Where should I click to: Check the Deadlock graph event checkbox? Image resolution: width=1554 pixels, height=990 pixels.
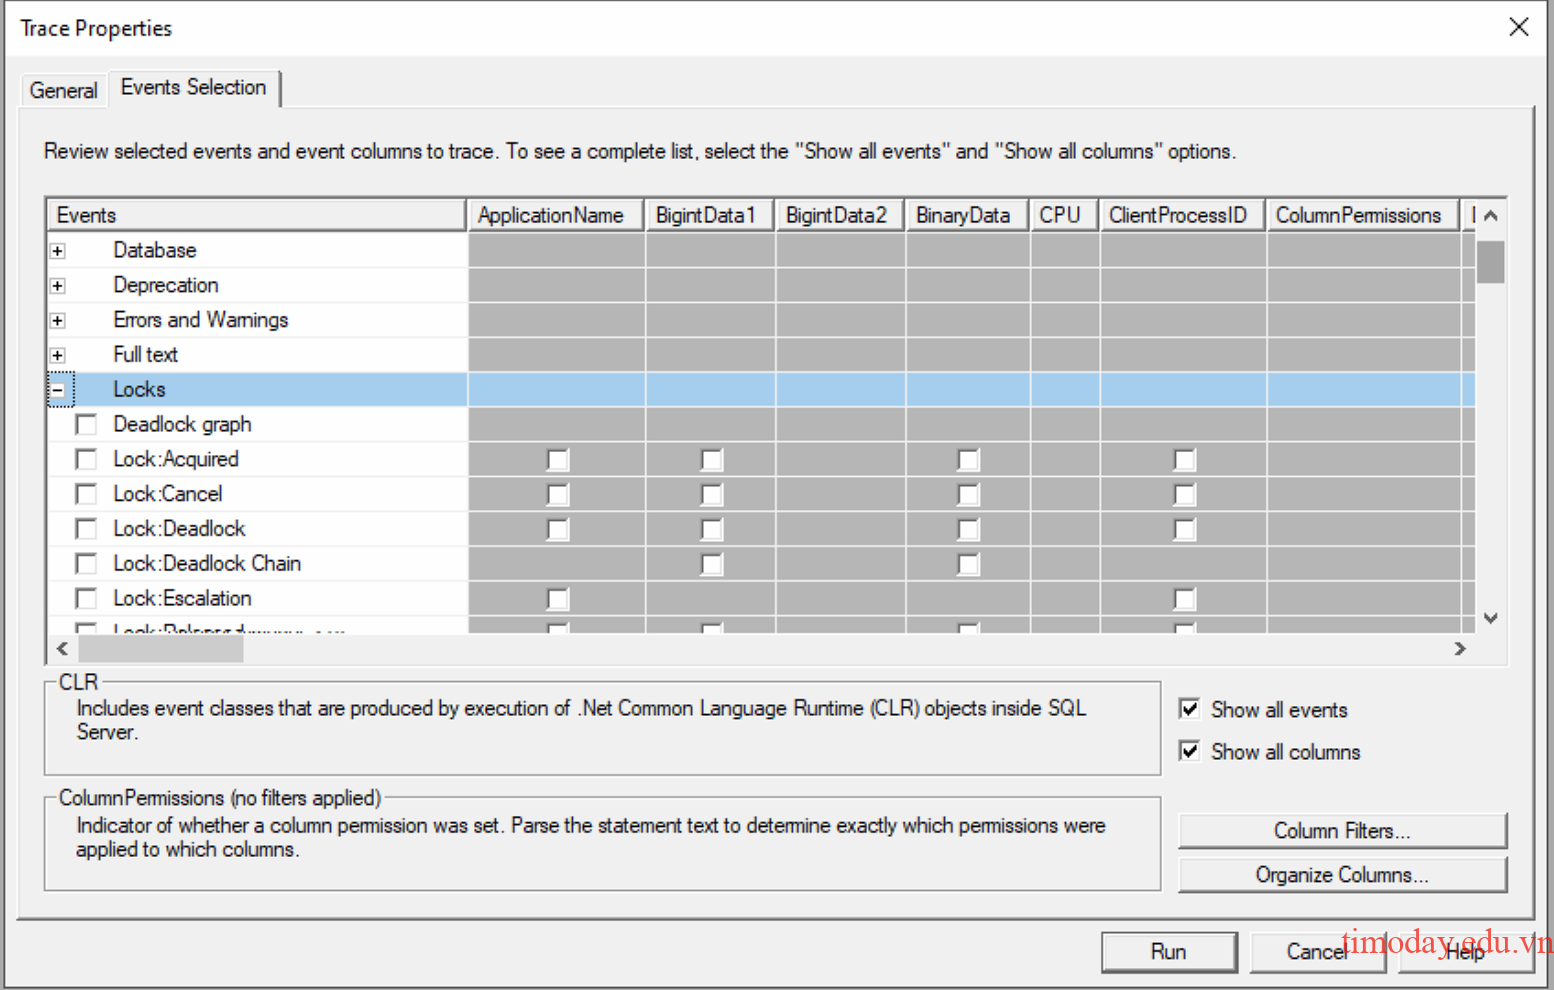[87, 425]
